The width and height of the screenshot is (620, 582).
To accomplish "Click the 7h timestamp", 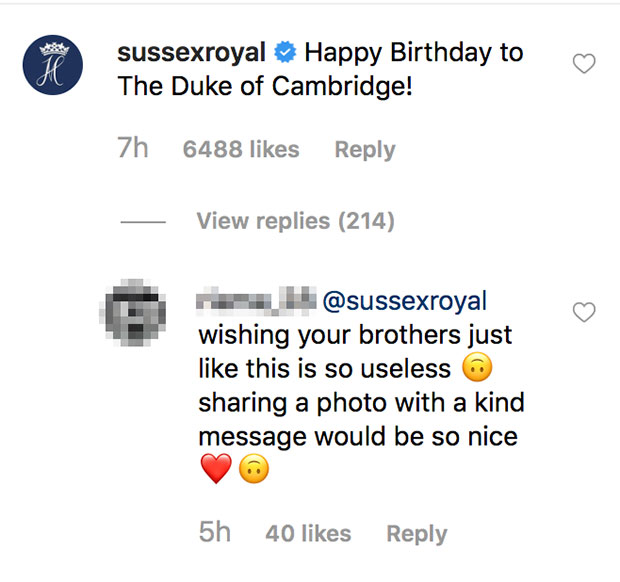I will click(134, 150).
